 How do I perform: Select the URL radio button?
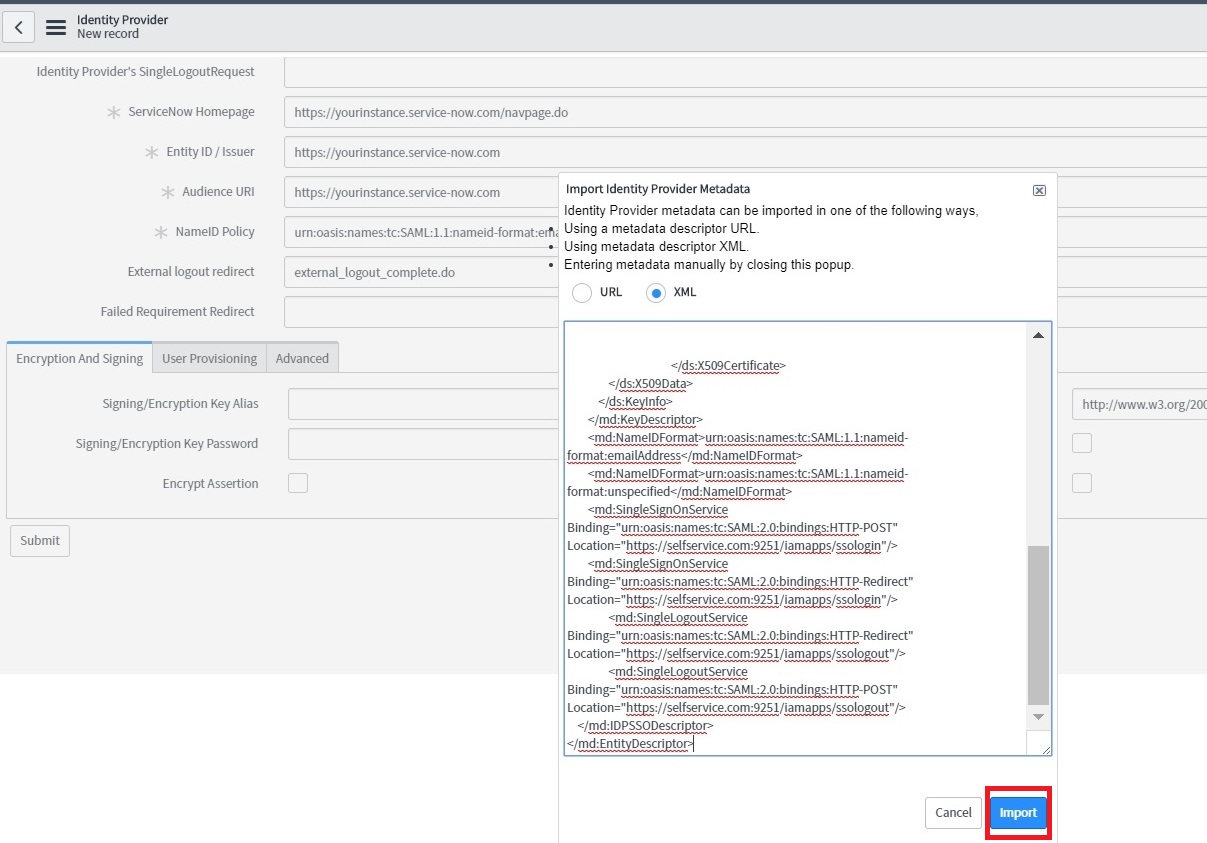tap(582, 293)
